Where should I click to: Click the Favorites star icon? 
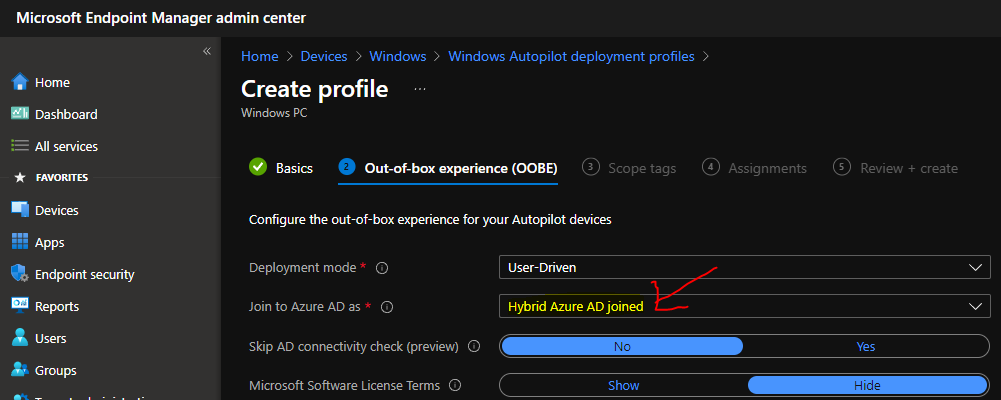click(x=20, y=177)
